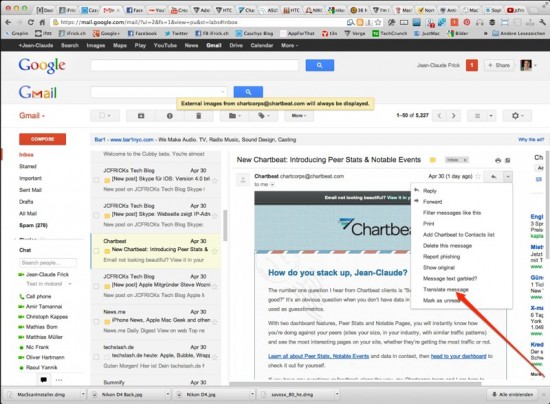Screen dimensions: 550x404
Task: Go to older messages arrow
Action: tap(454, 116)
